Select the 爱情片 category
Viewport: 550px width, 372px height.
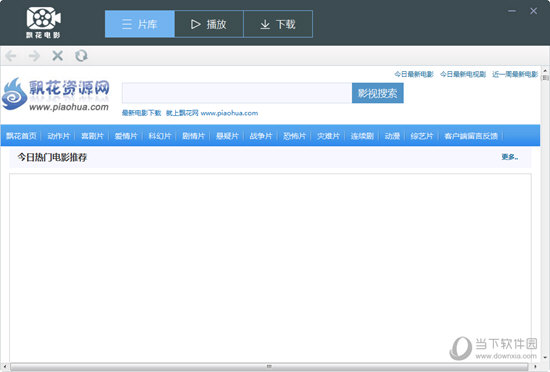tap(126, 136)
